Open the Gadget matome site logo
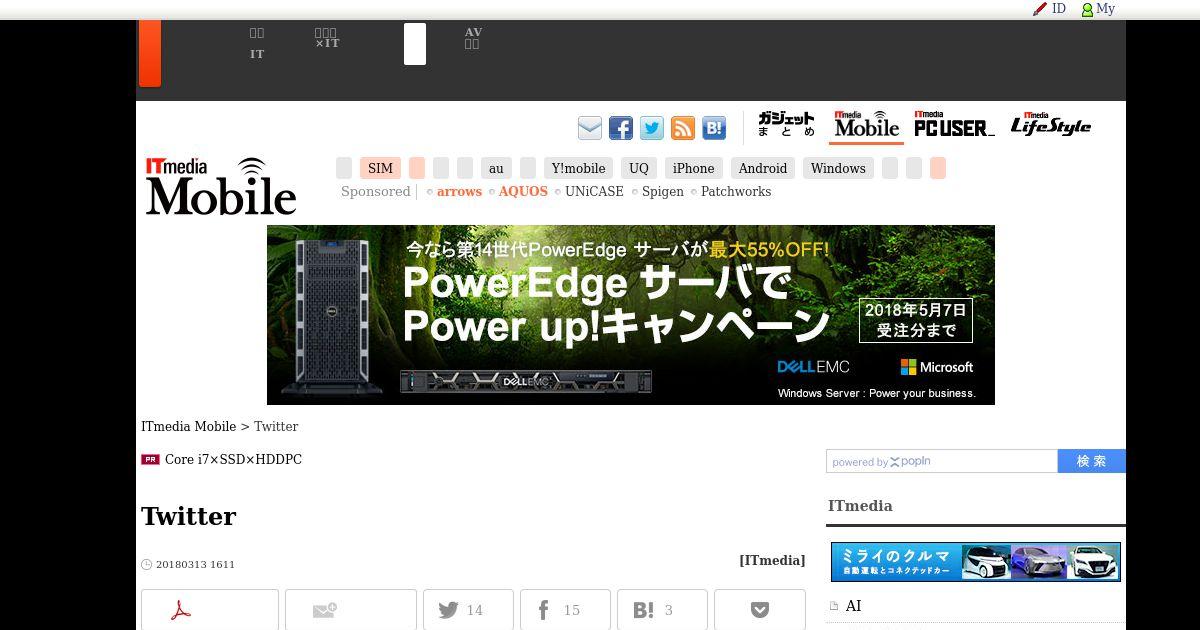This screenshot has width=1200, height=630. click(786, 125)
